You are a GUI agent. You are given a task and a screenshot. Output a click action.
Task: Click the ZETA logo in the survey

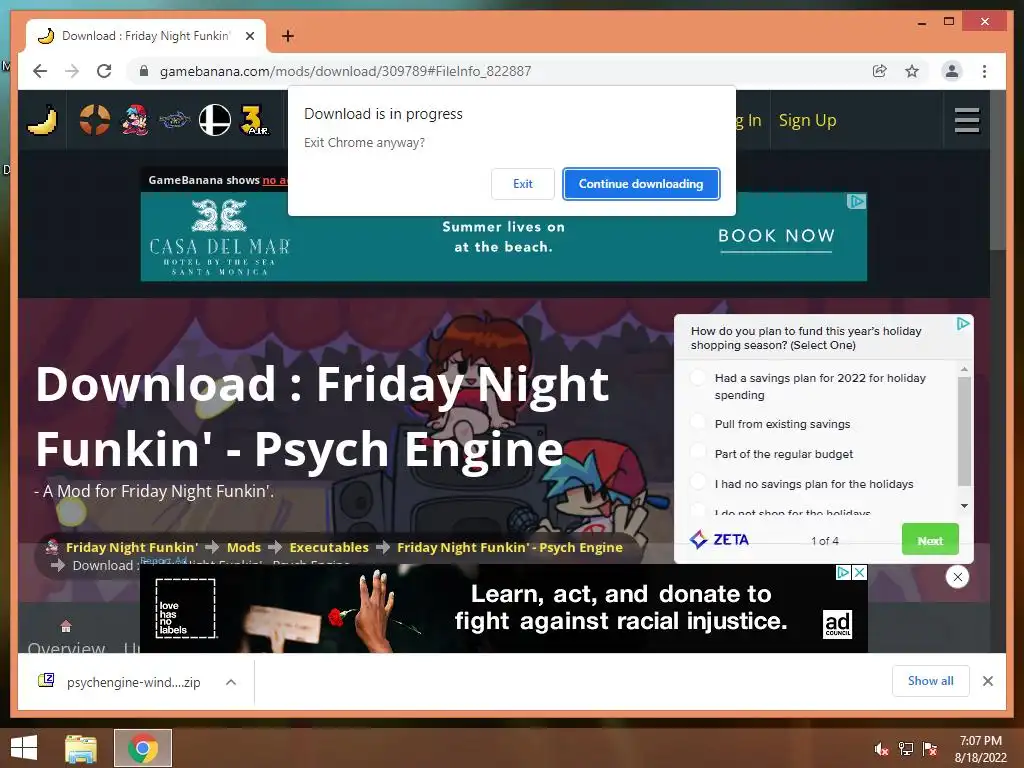719,539
